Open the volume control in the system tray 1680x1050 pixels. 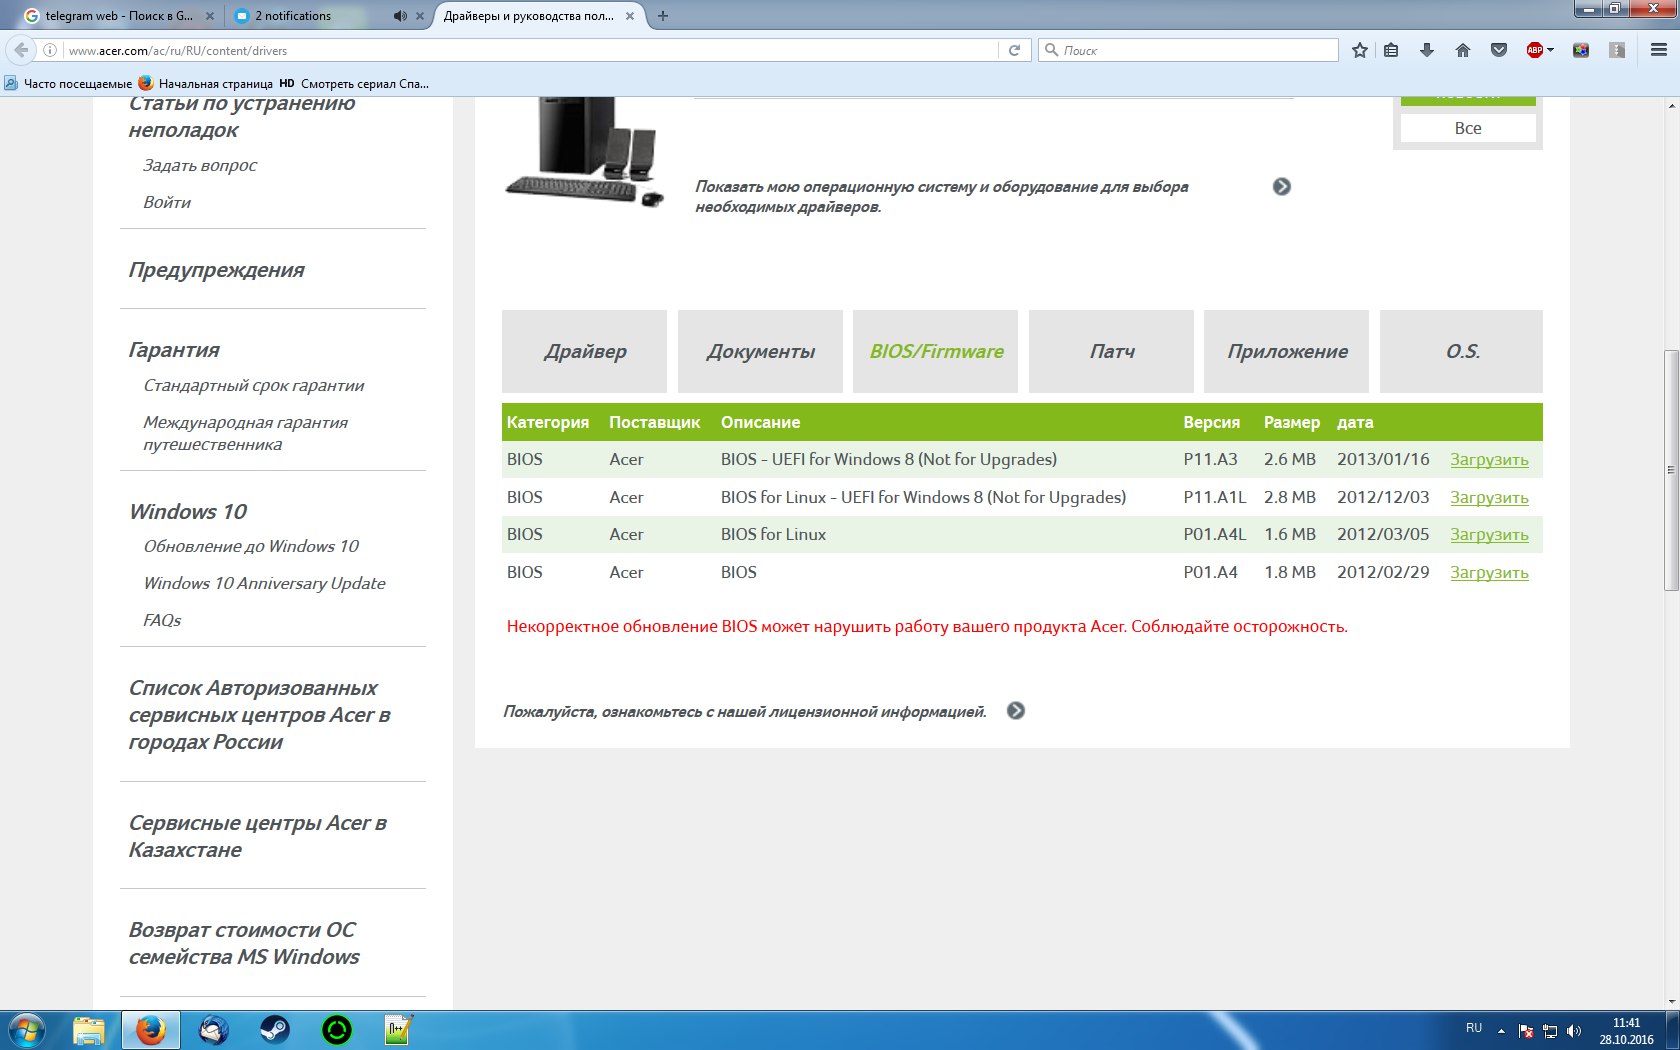pyautogui.click(x=1574, y=1031)
